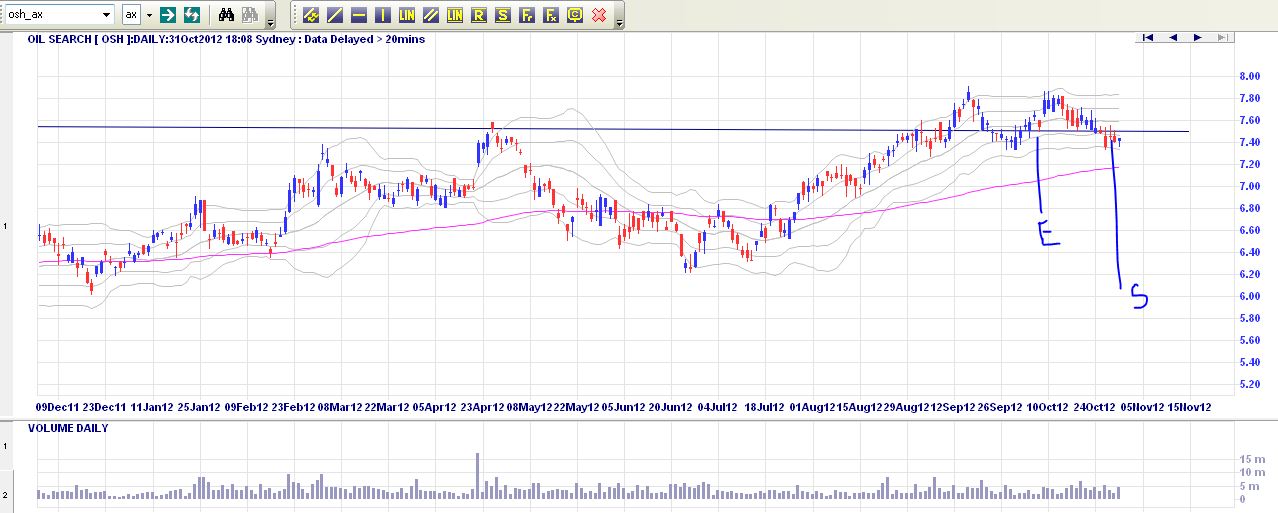This screenshot has width=1278, height=513.
Task: Click the first LIN tool icon
Action: (x=407, y=15)
